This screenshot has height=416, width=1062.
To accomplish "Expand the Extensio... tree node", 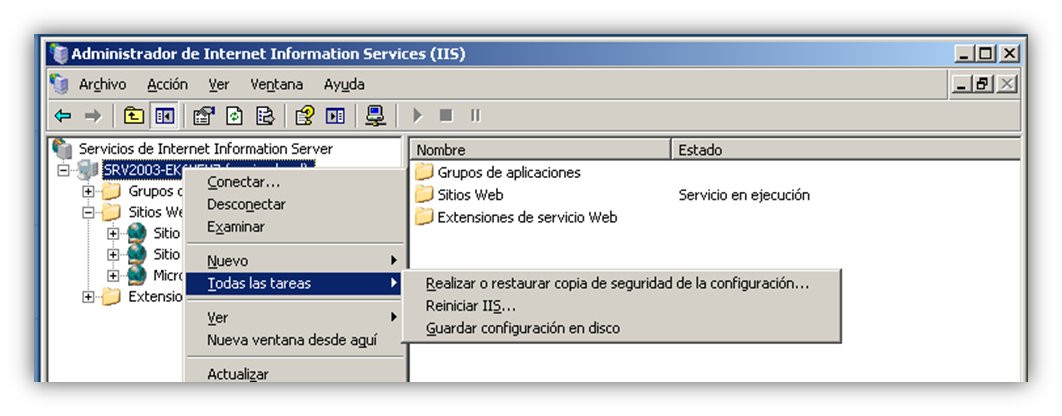I will pyautogui.click(x=88, y=297).
